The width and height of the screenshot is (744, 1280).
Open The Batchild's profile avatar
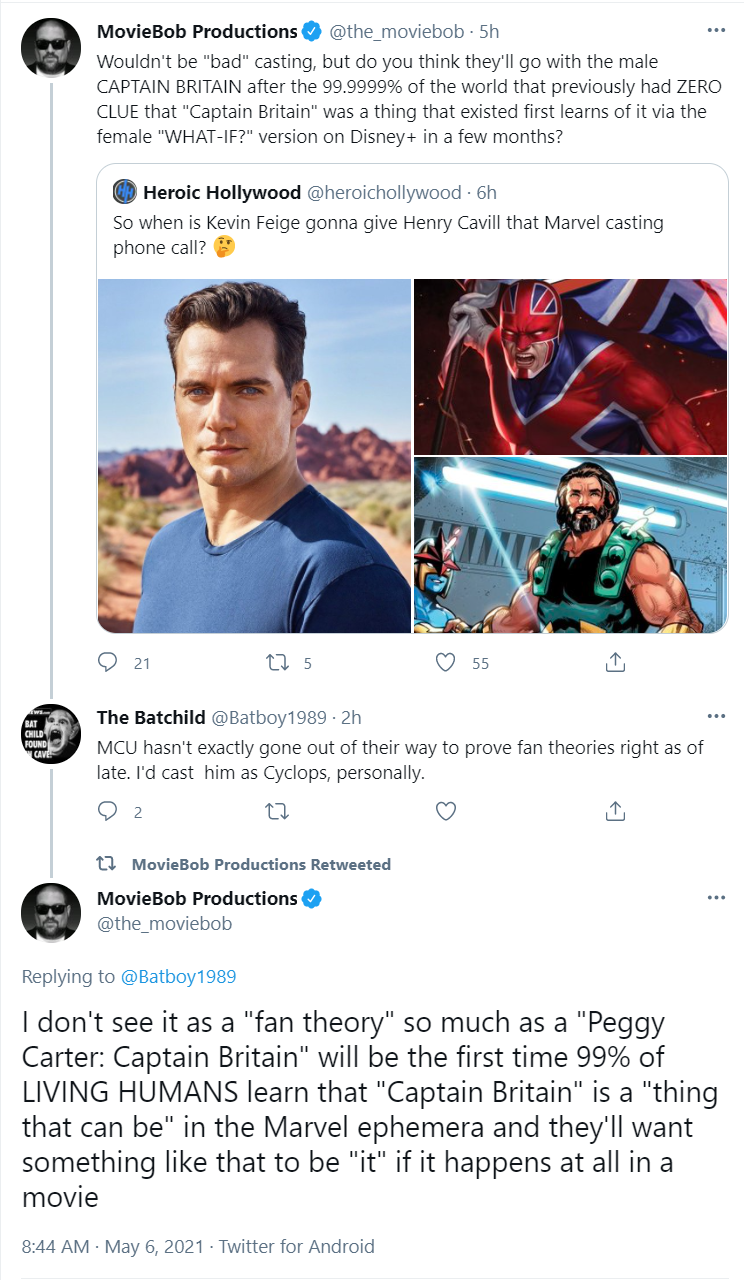pos(51,734)
